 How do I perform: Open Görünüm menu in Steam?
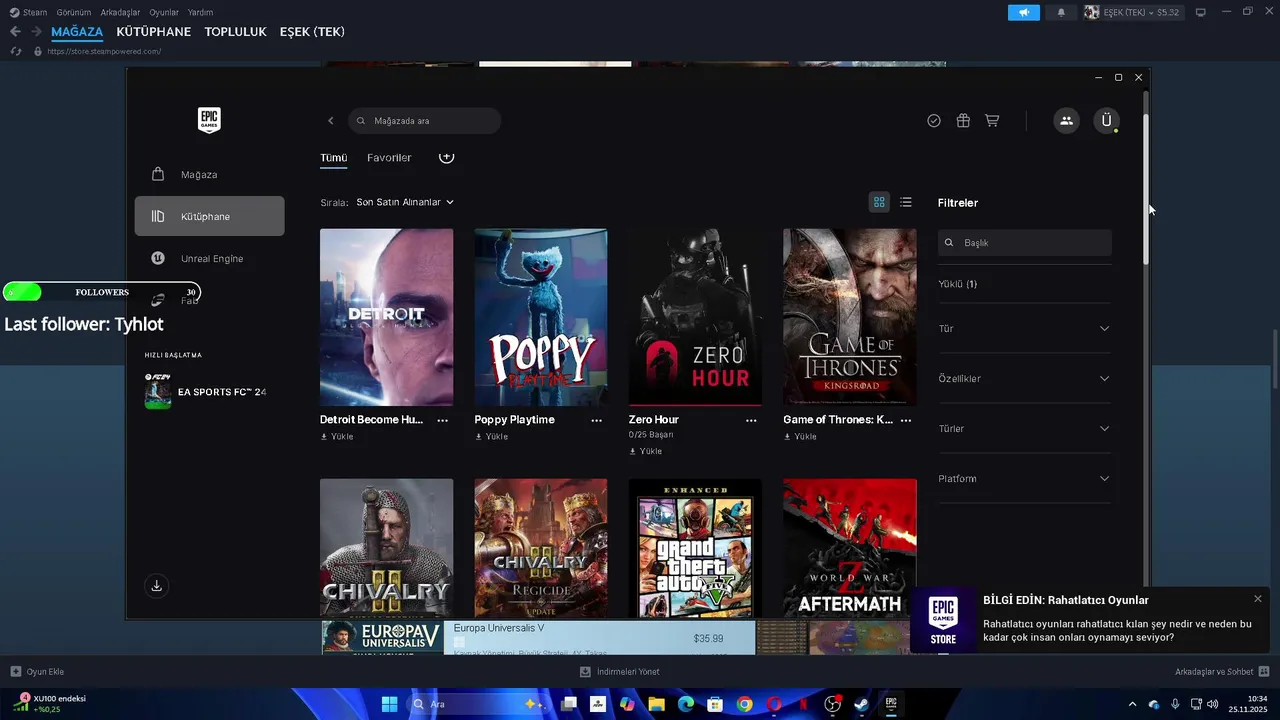click(74, 12)
